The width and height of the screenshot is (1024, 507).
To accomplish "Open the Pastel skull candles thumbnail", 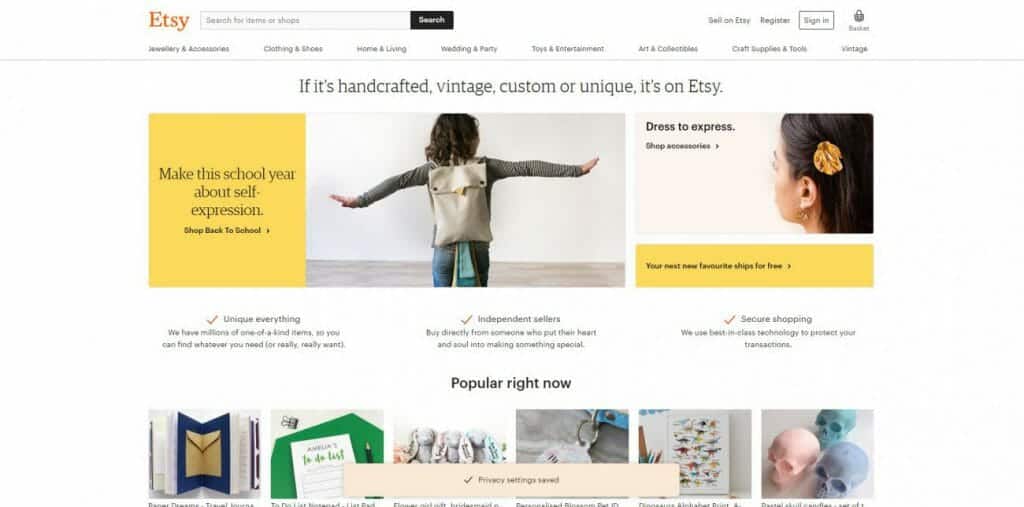I will [x=818, y=454].
